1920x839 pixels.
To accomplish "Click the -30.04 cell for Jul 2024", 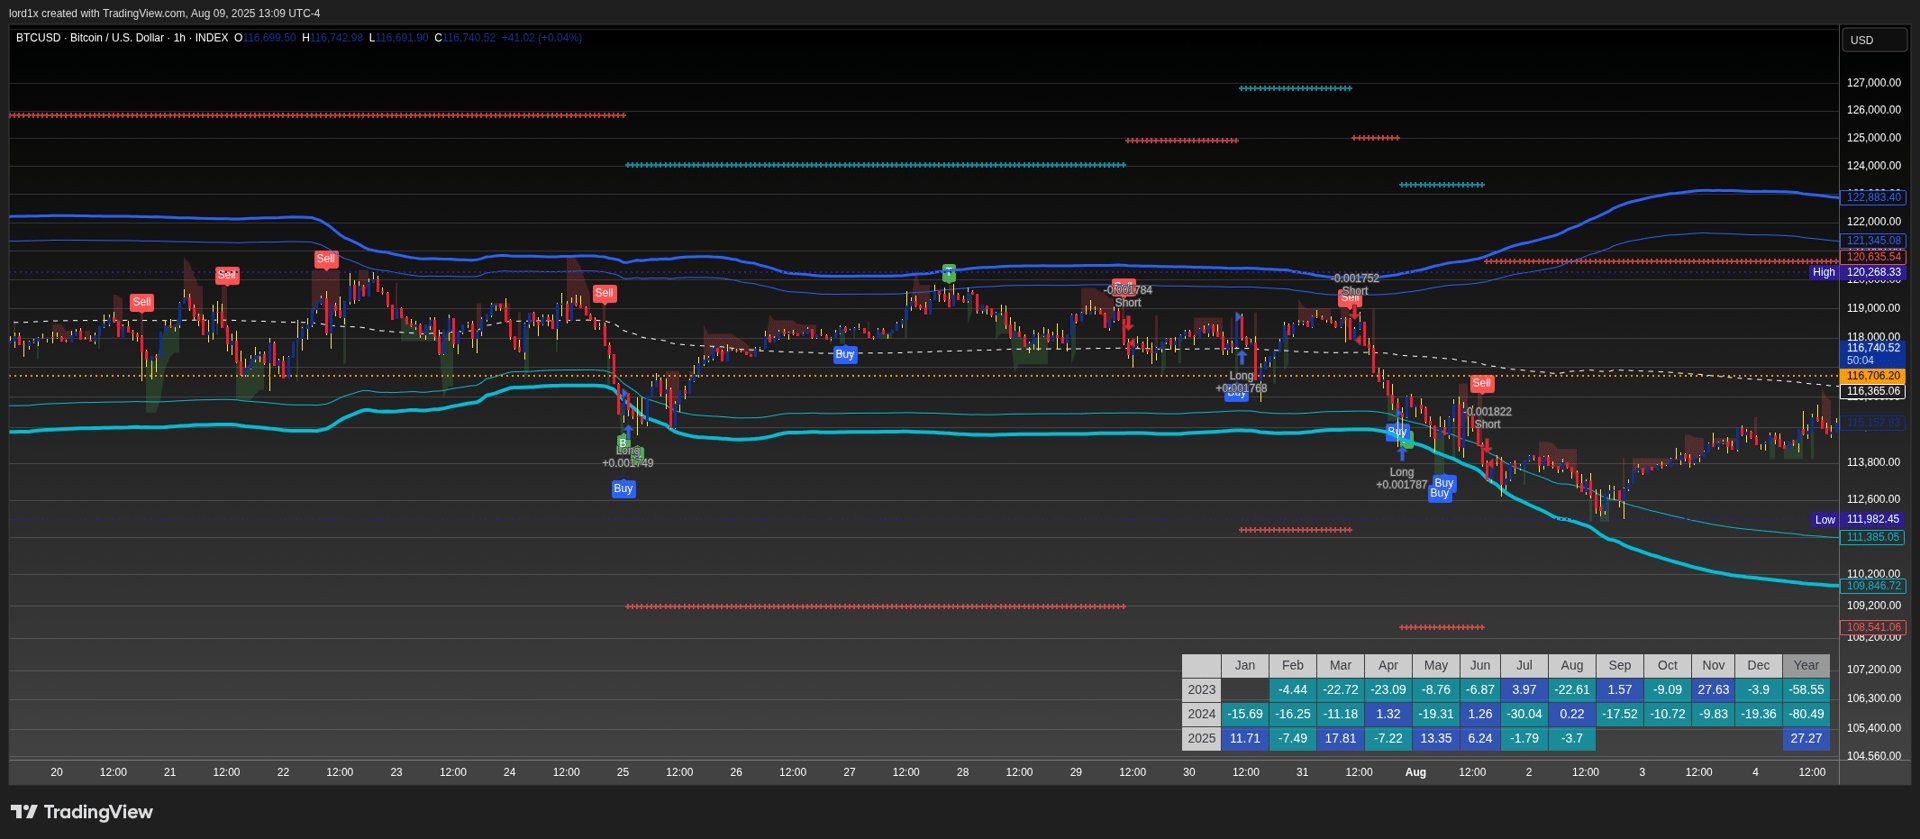I will coord(1524,715).
